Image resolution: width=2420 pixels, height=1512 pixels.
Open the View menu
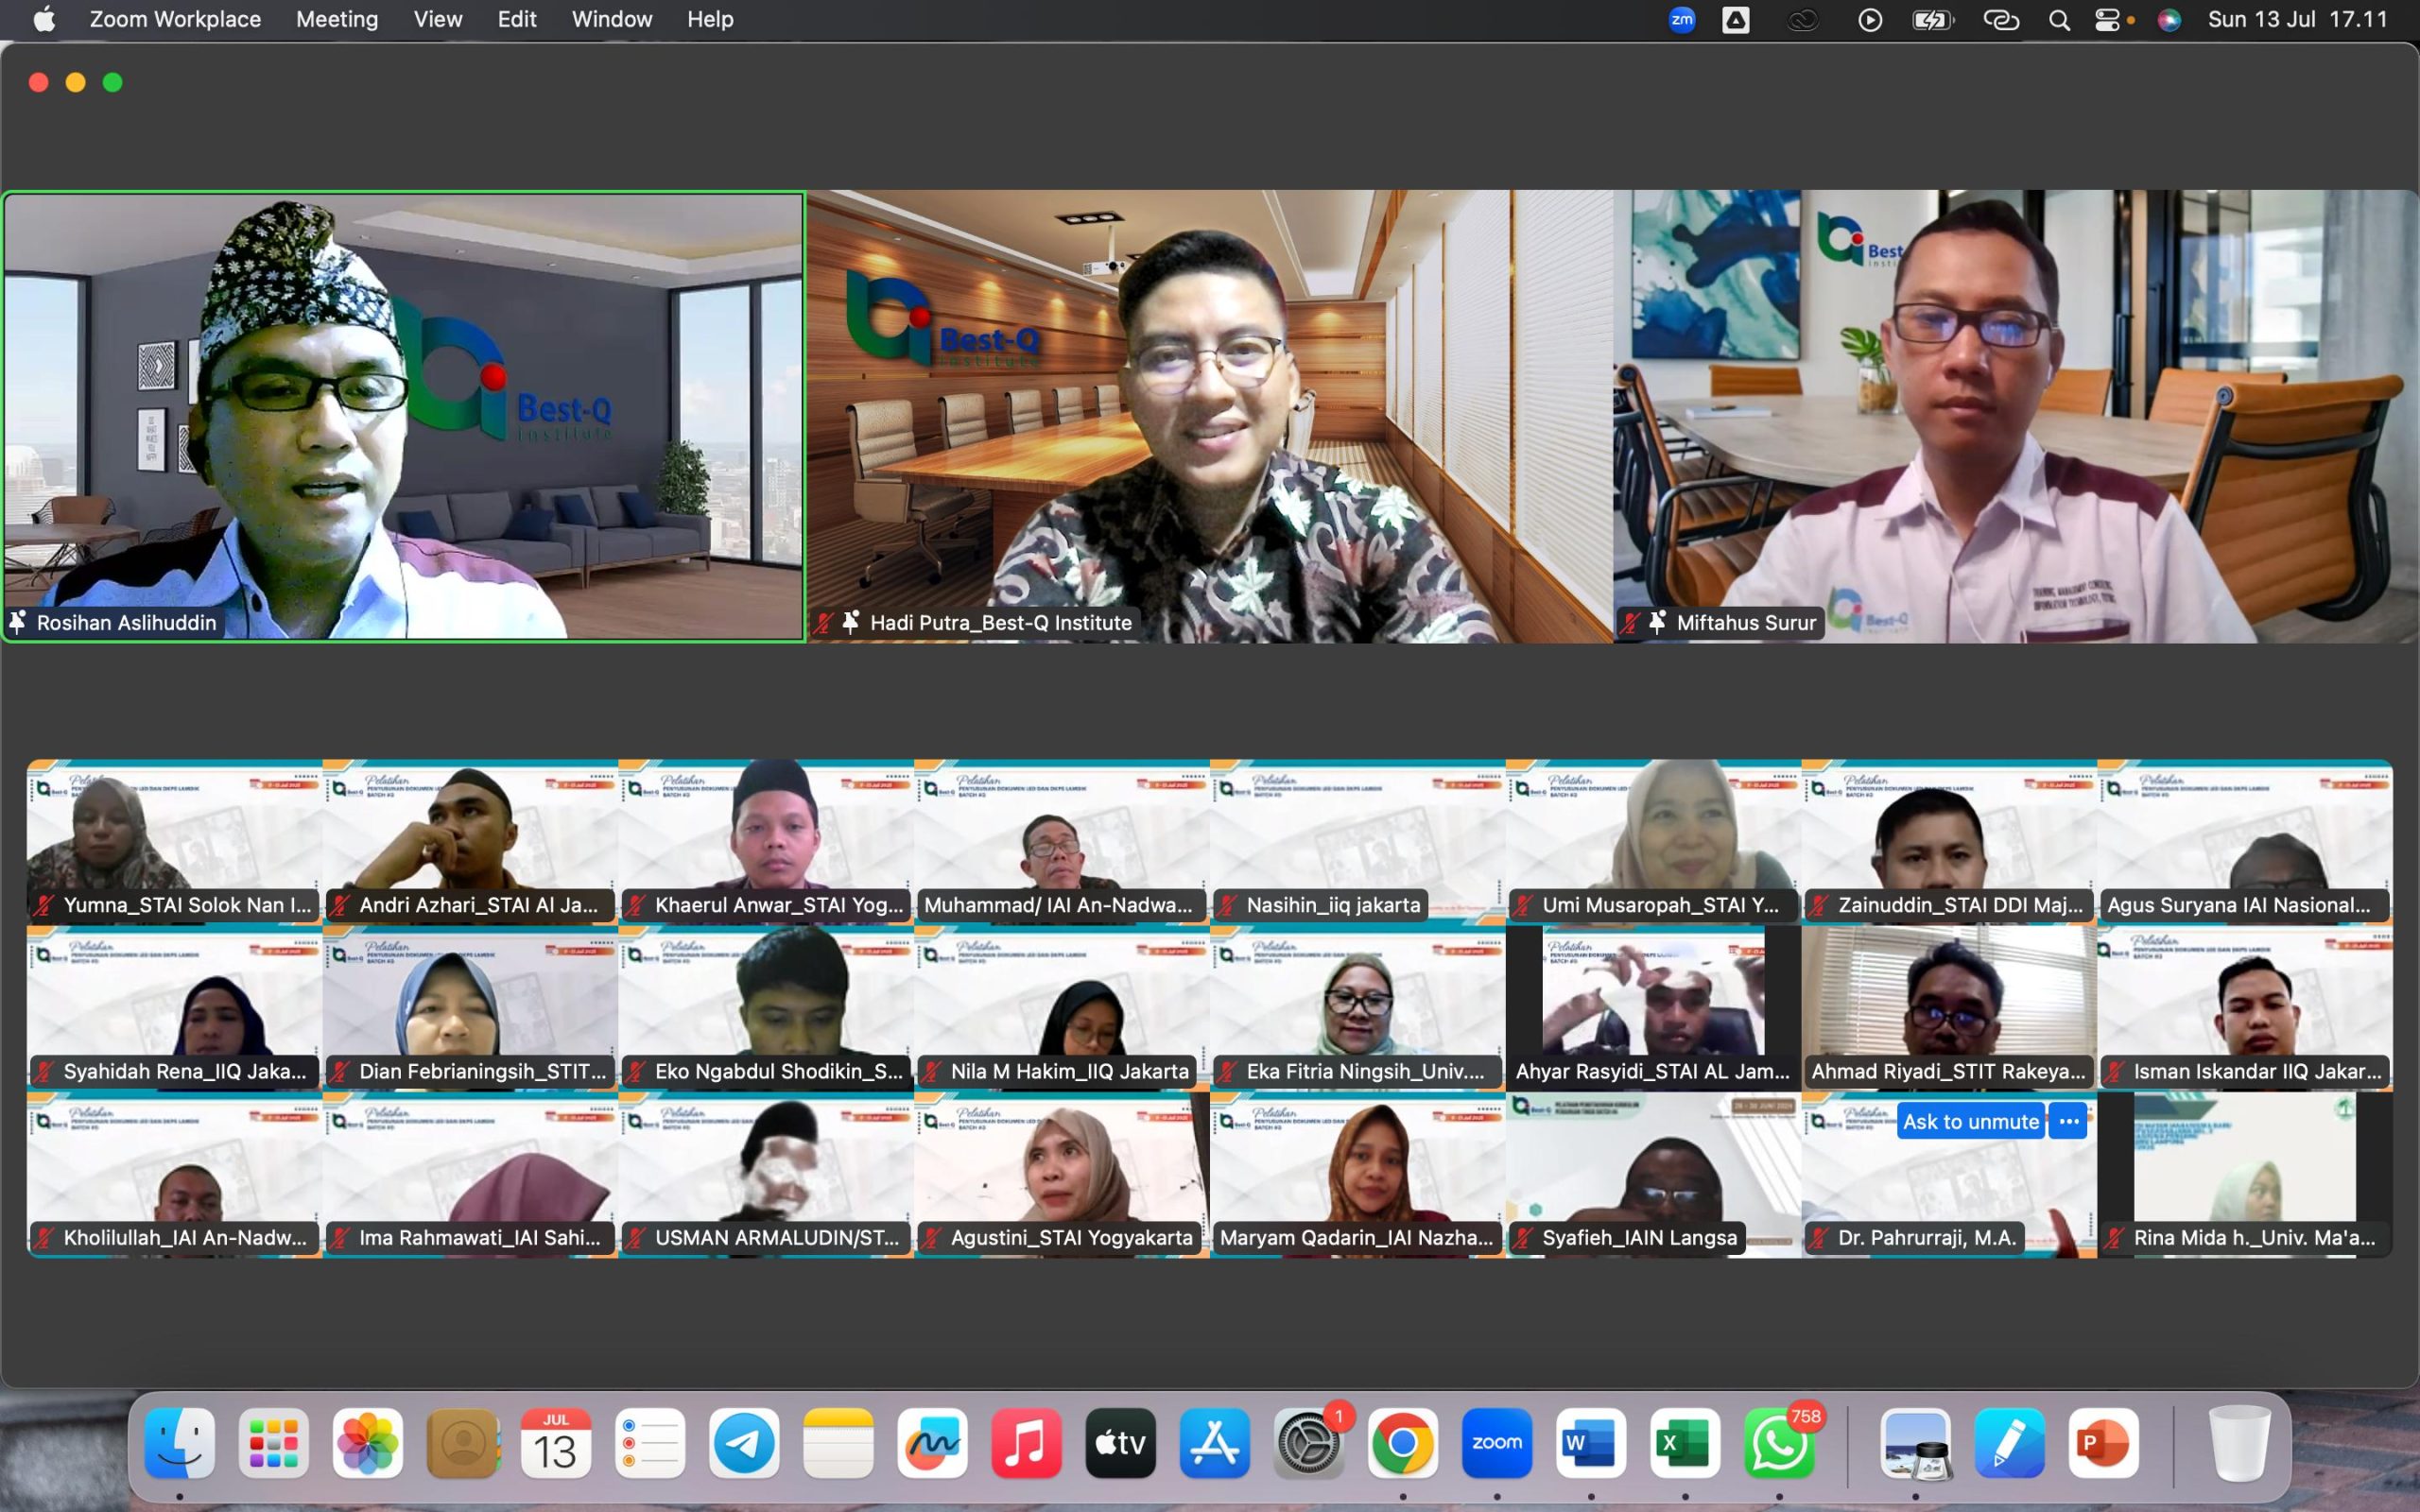click(x=438, y=20)
